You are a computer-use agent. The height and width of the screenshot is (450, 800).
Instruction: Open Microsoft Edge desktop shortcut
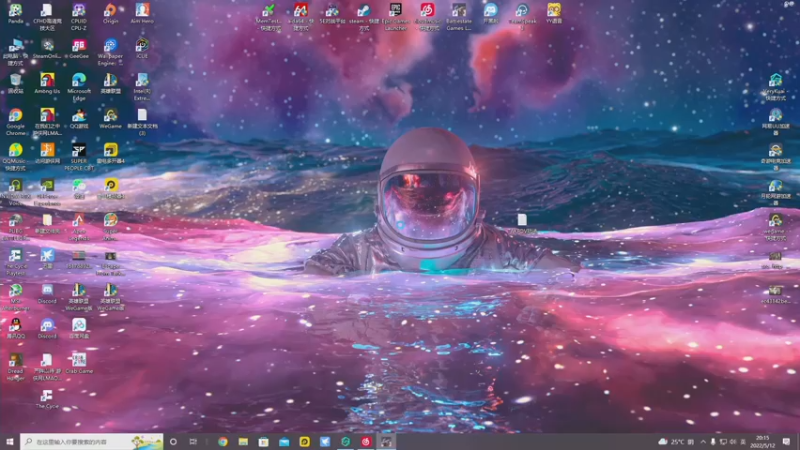coord(79,87)
